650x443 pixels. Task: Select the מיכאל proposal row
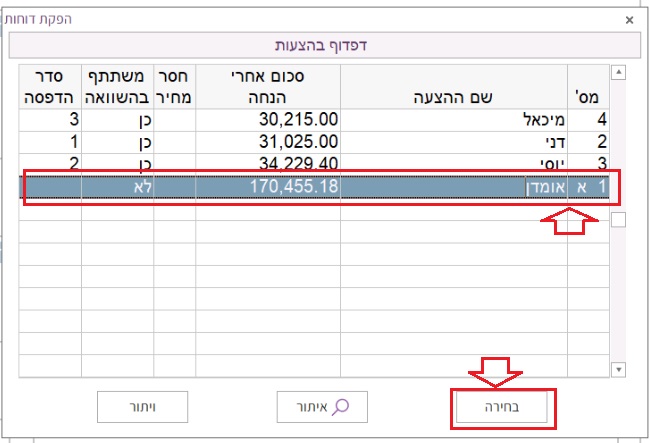454,120
